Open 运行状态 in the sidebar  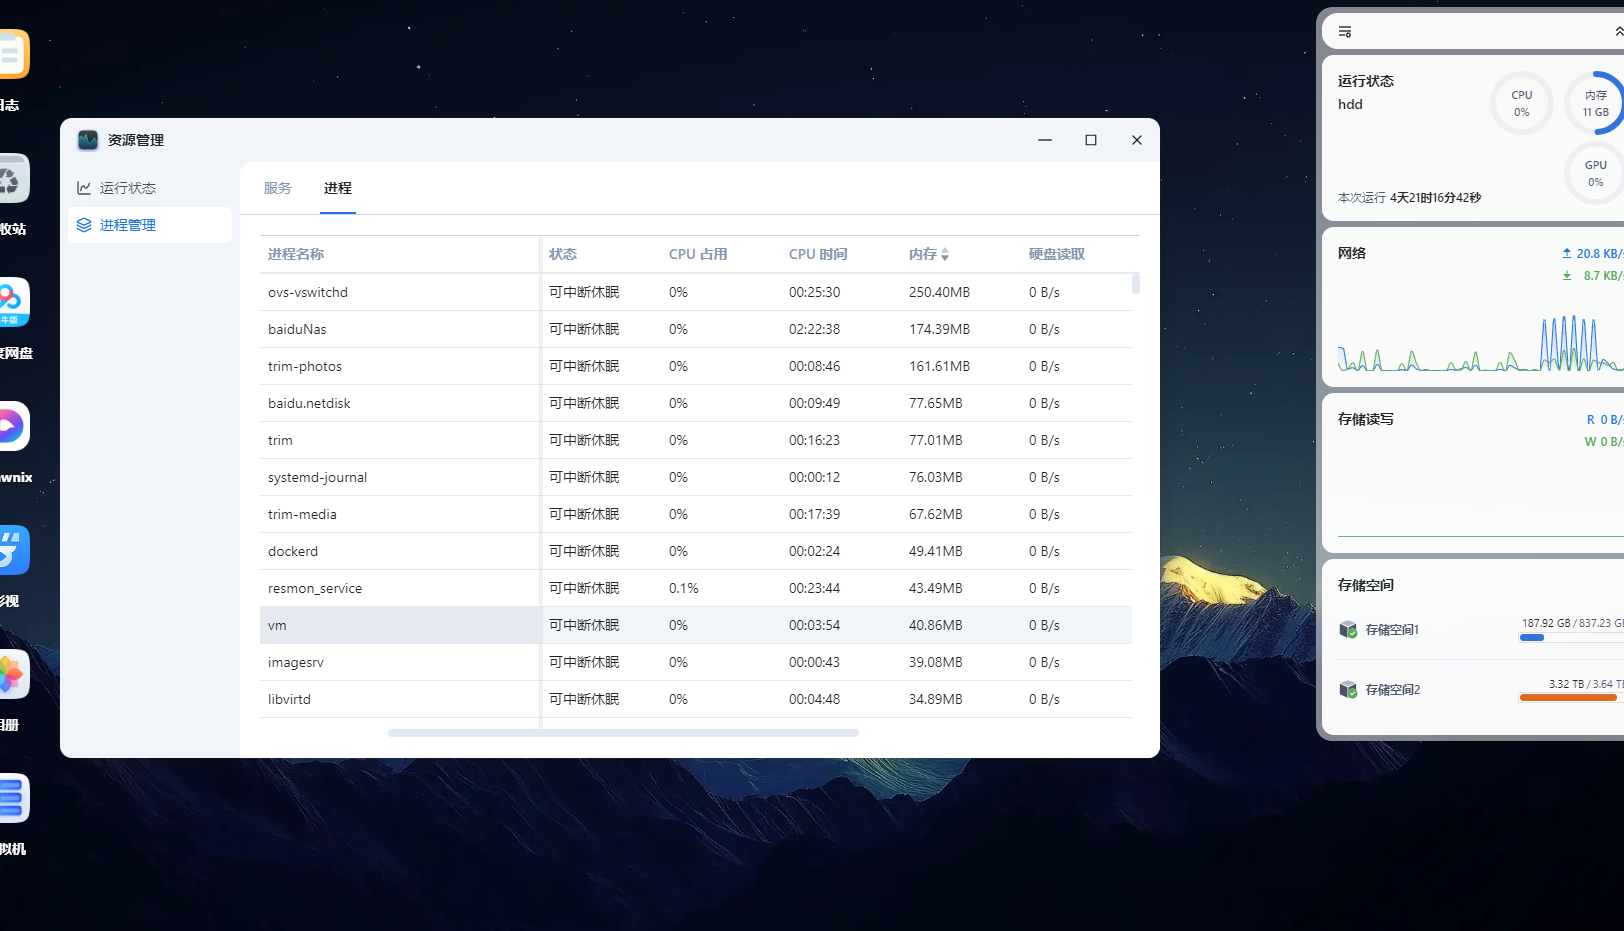128,188
